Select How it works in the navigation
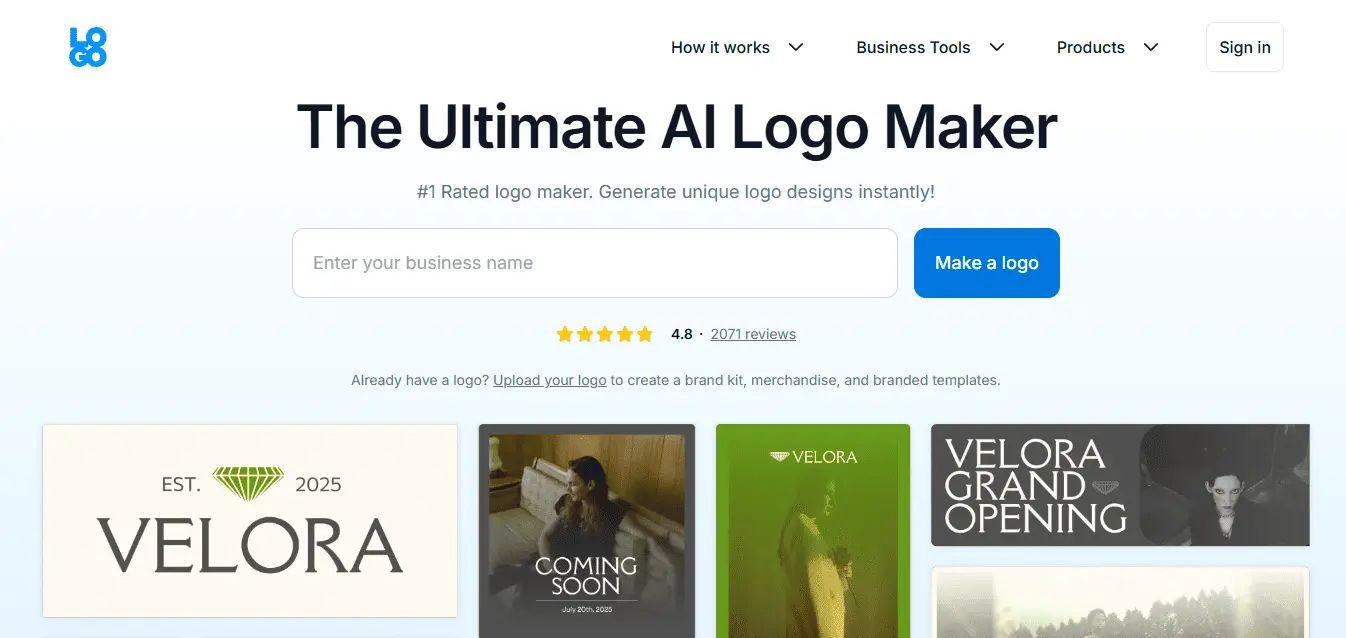The height and width of the screenshot is (638, 1346). [x=720, y=47]
